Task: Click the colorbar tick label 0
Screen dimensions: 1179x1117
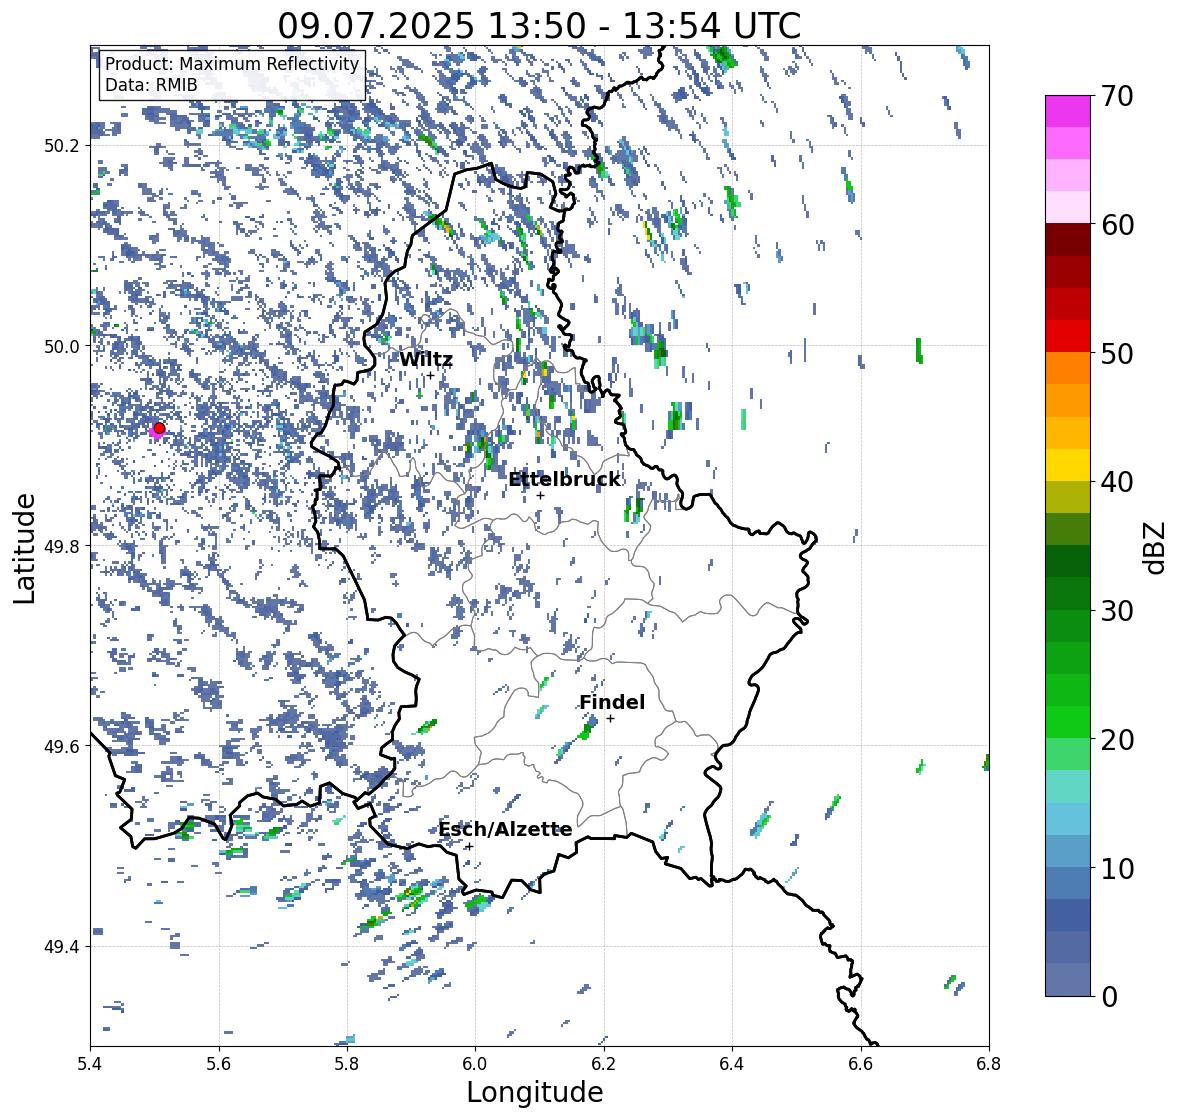Action: tap(1109, 997)
